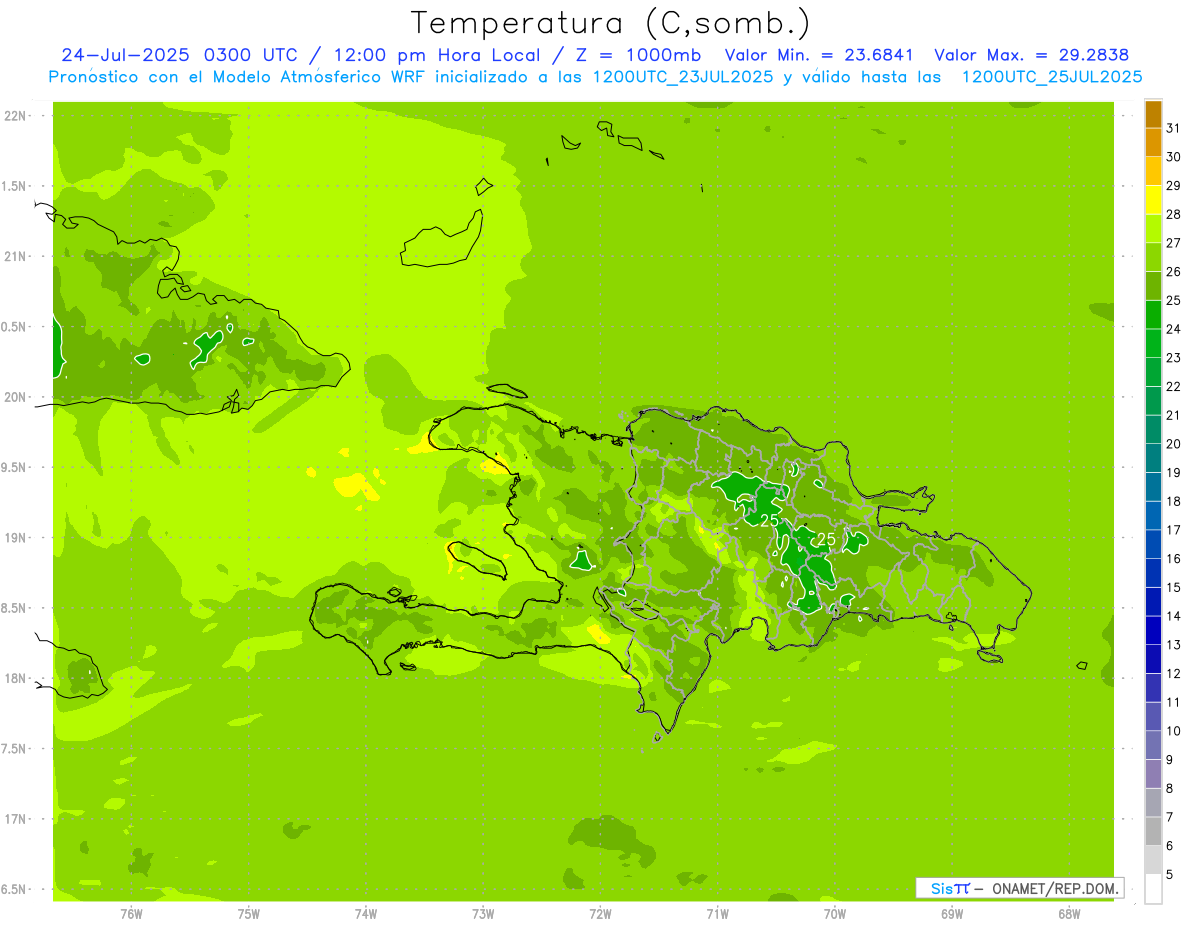Click the '24' label on the color scale

pos(1174,329)
